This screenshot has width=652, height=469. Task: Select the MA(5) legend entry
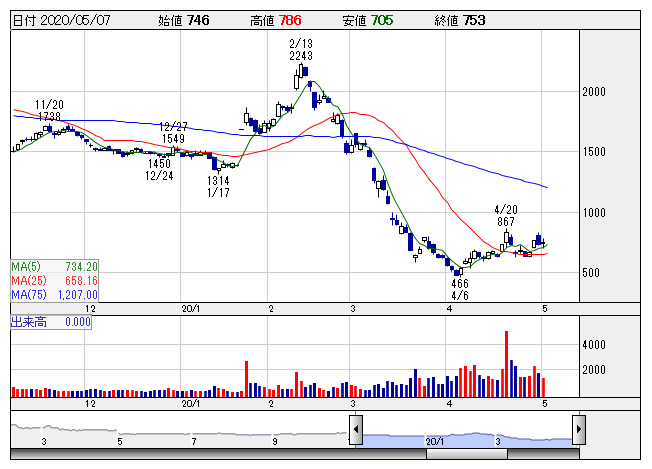tap(55, 267)
